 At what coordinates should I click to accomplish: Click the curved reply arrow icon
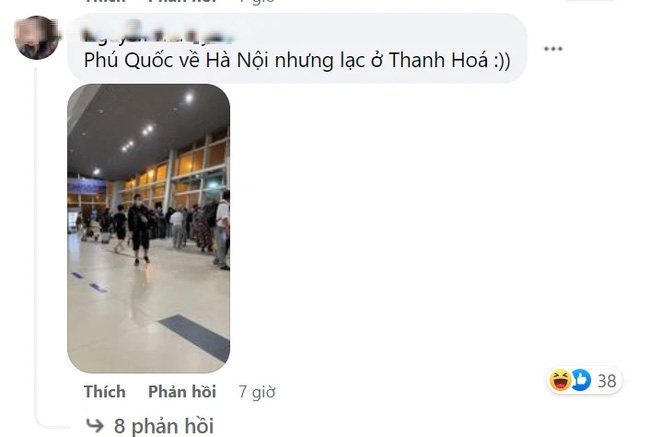click(95, 426)
